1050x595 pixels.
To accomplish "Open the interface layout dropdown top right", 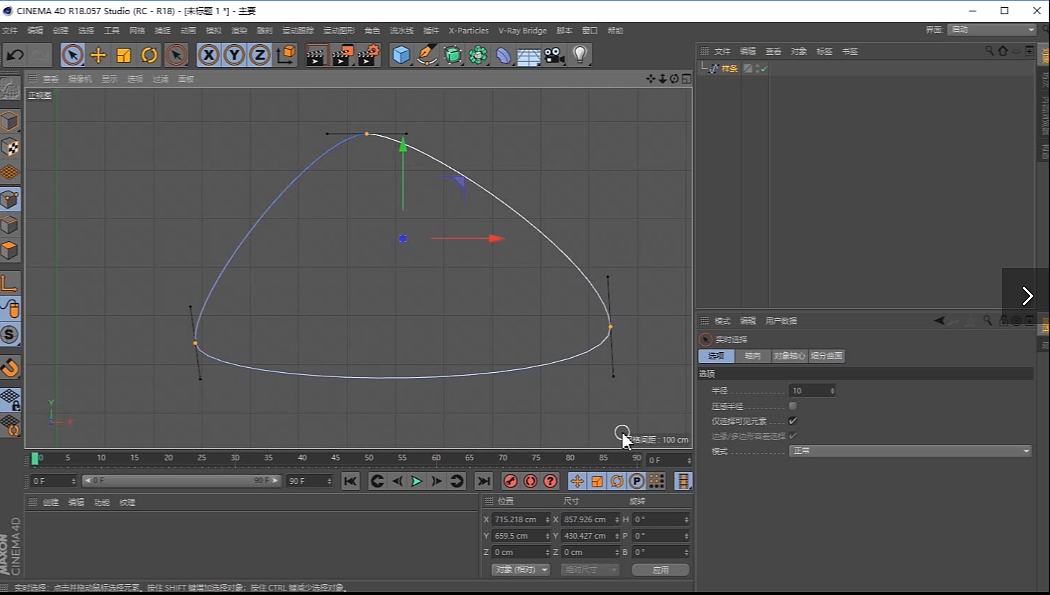I will pos(992,30).
